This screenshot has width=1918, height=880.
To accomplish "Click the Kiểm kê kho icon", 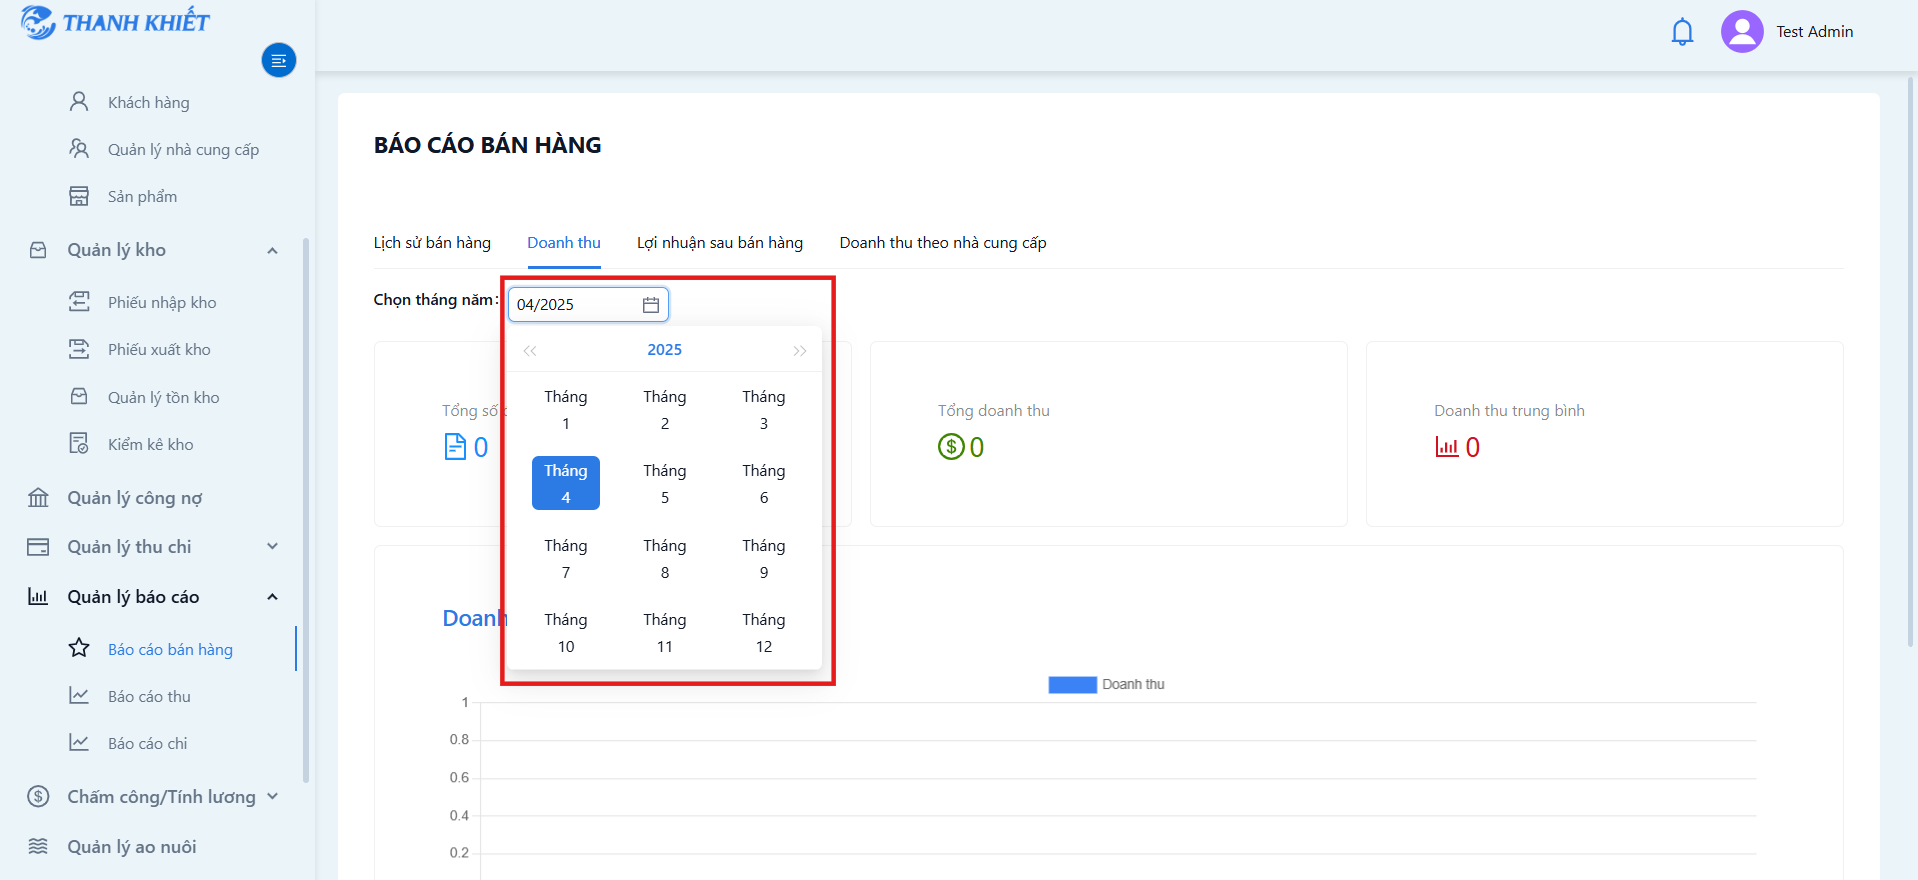I will click(79, 444).
